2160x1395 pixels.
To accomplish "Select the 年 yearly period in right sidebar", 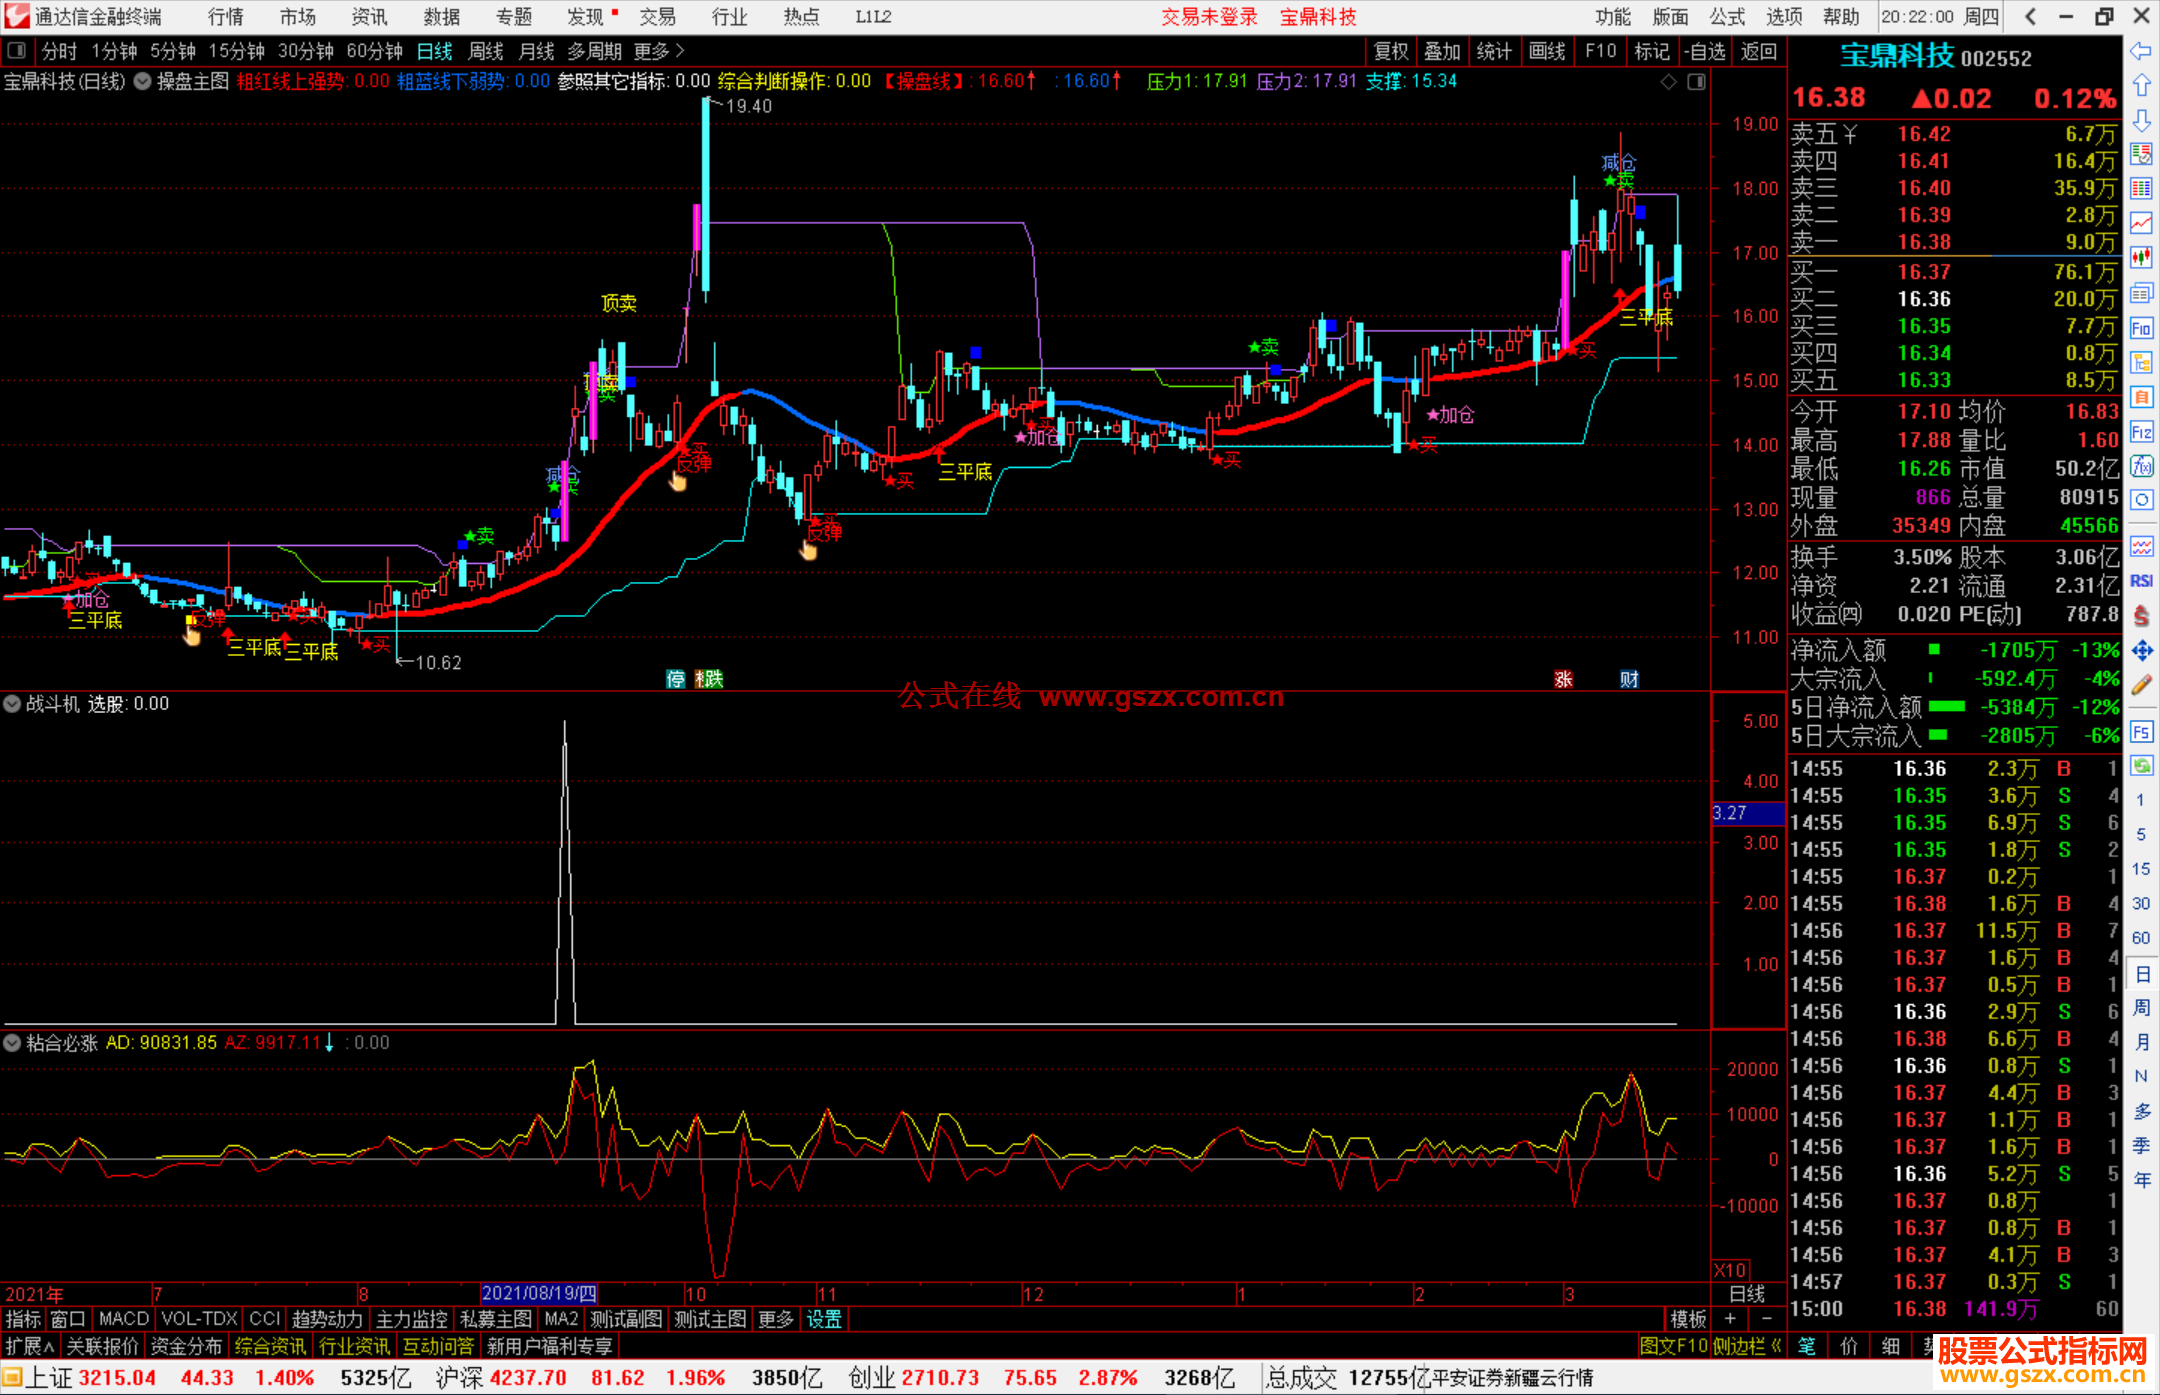I will click(x=2141, y=1180).
